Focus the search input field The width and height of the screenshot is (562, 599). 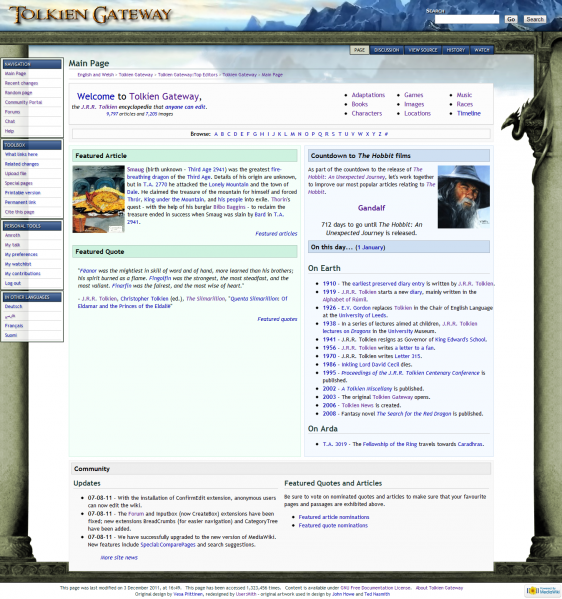click(x=467, y=19)
